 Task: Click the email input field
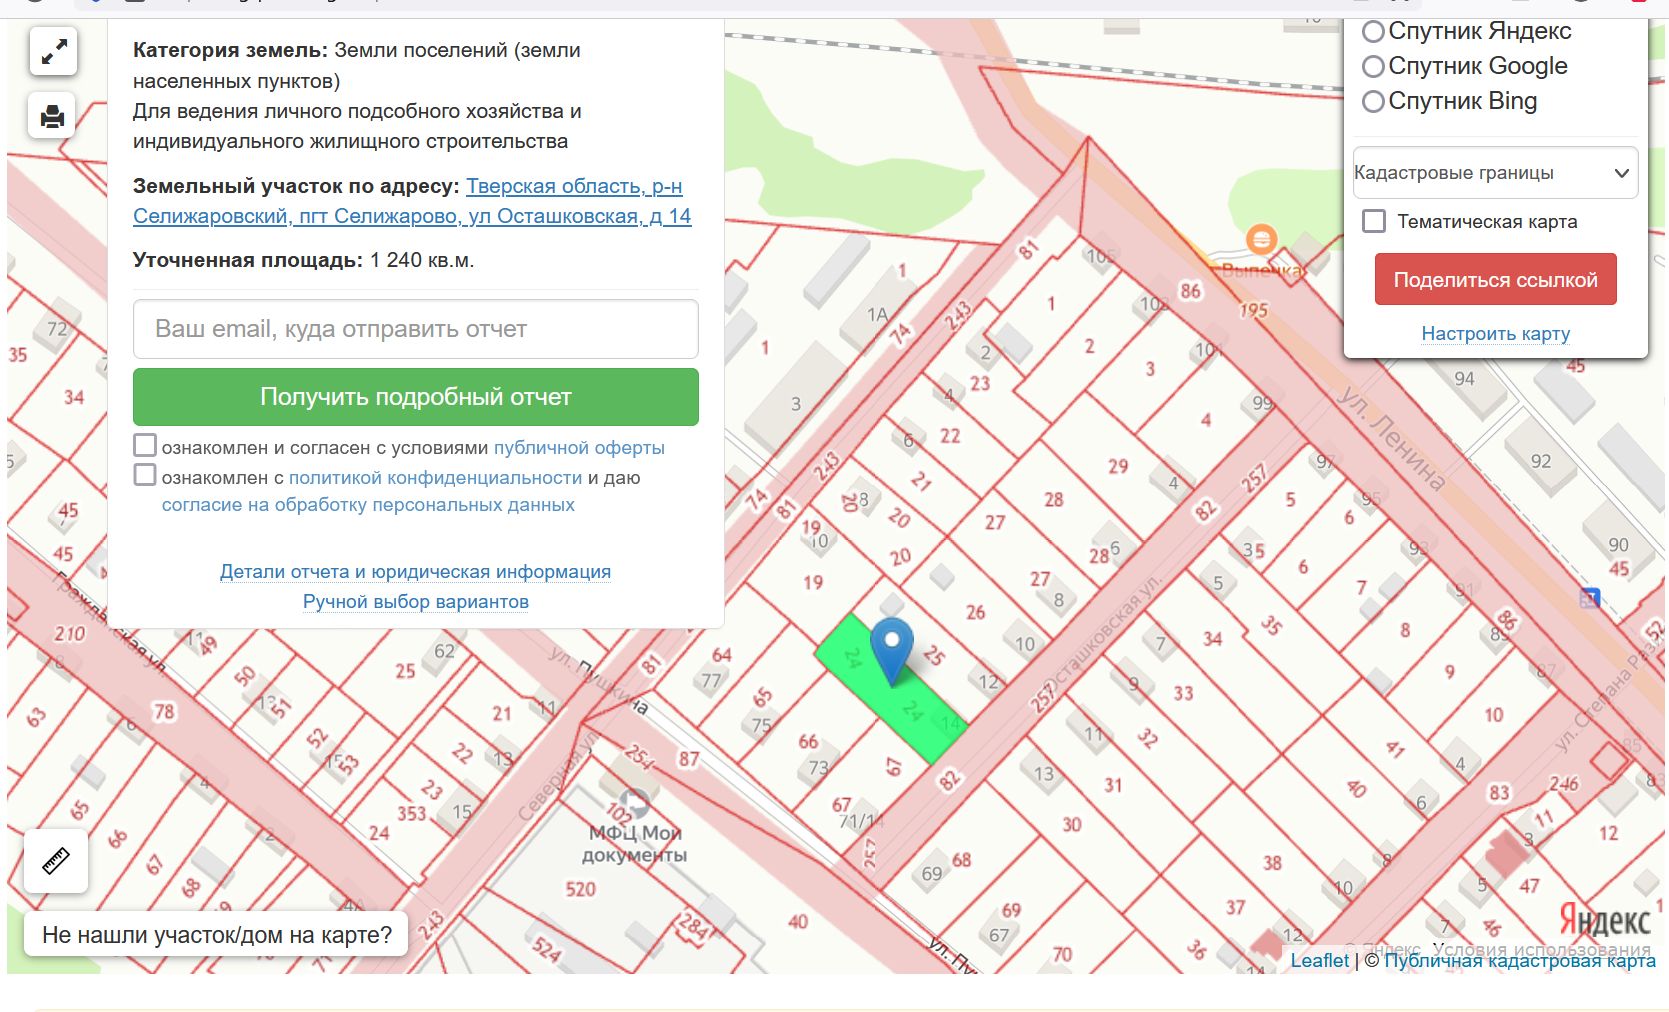[x=416, y=329]
